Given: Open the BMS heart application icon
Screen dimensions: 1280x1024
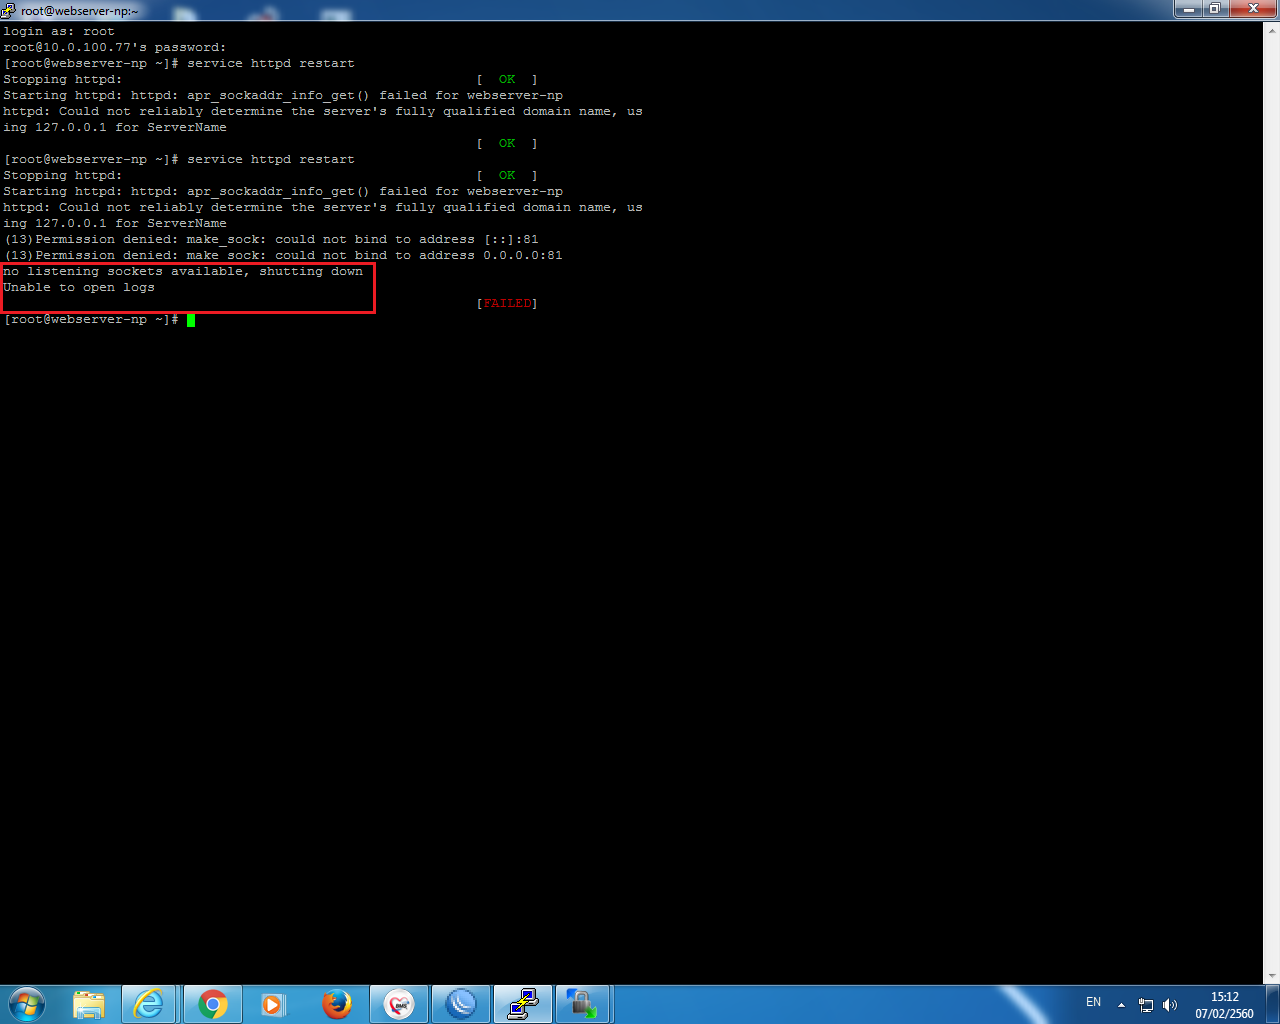Looking at the screenshot, I should (399, 1004).
